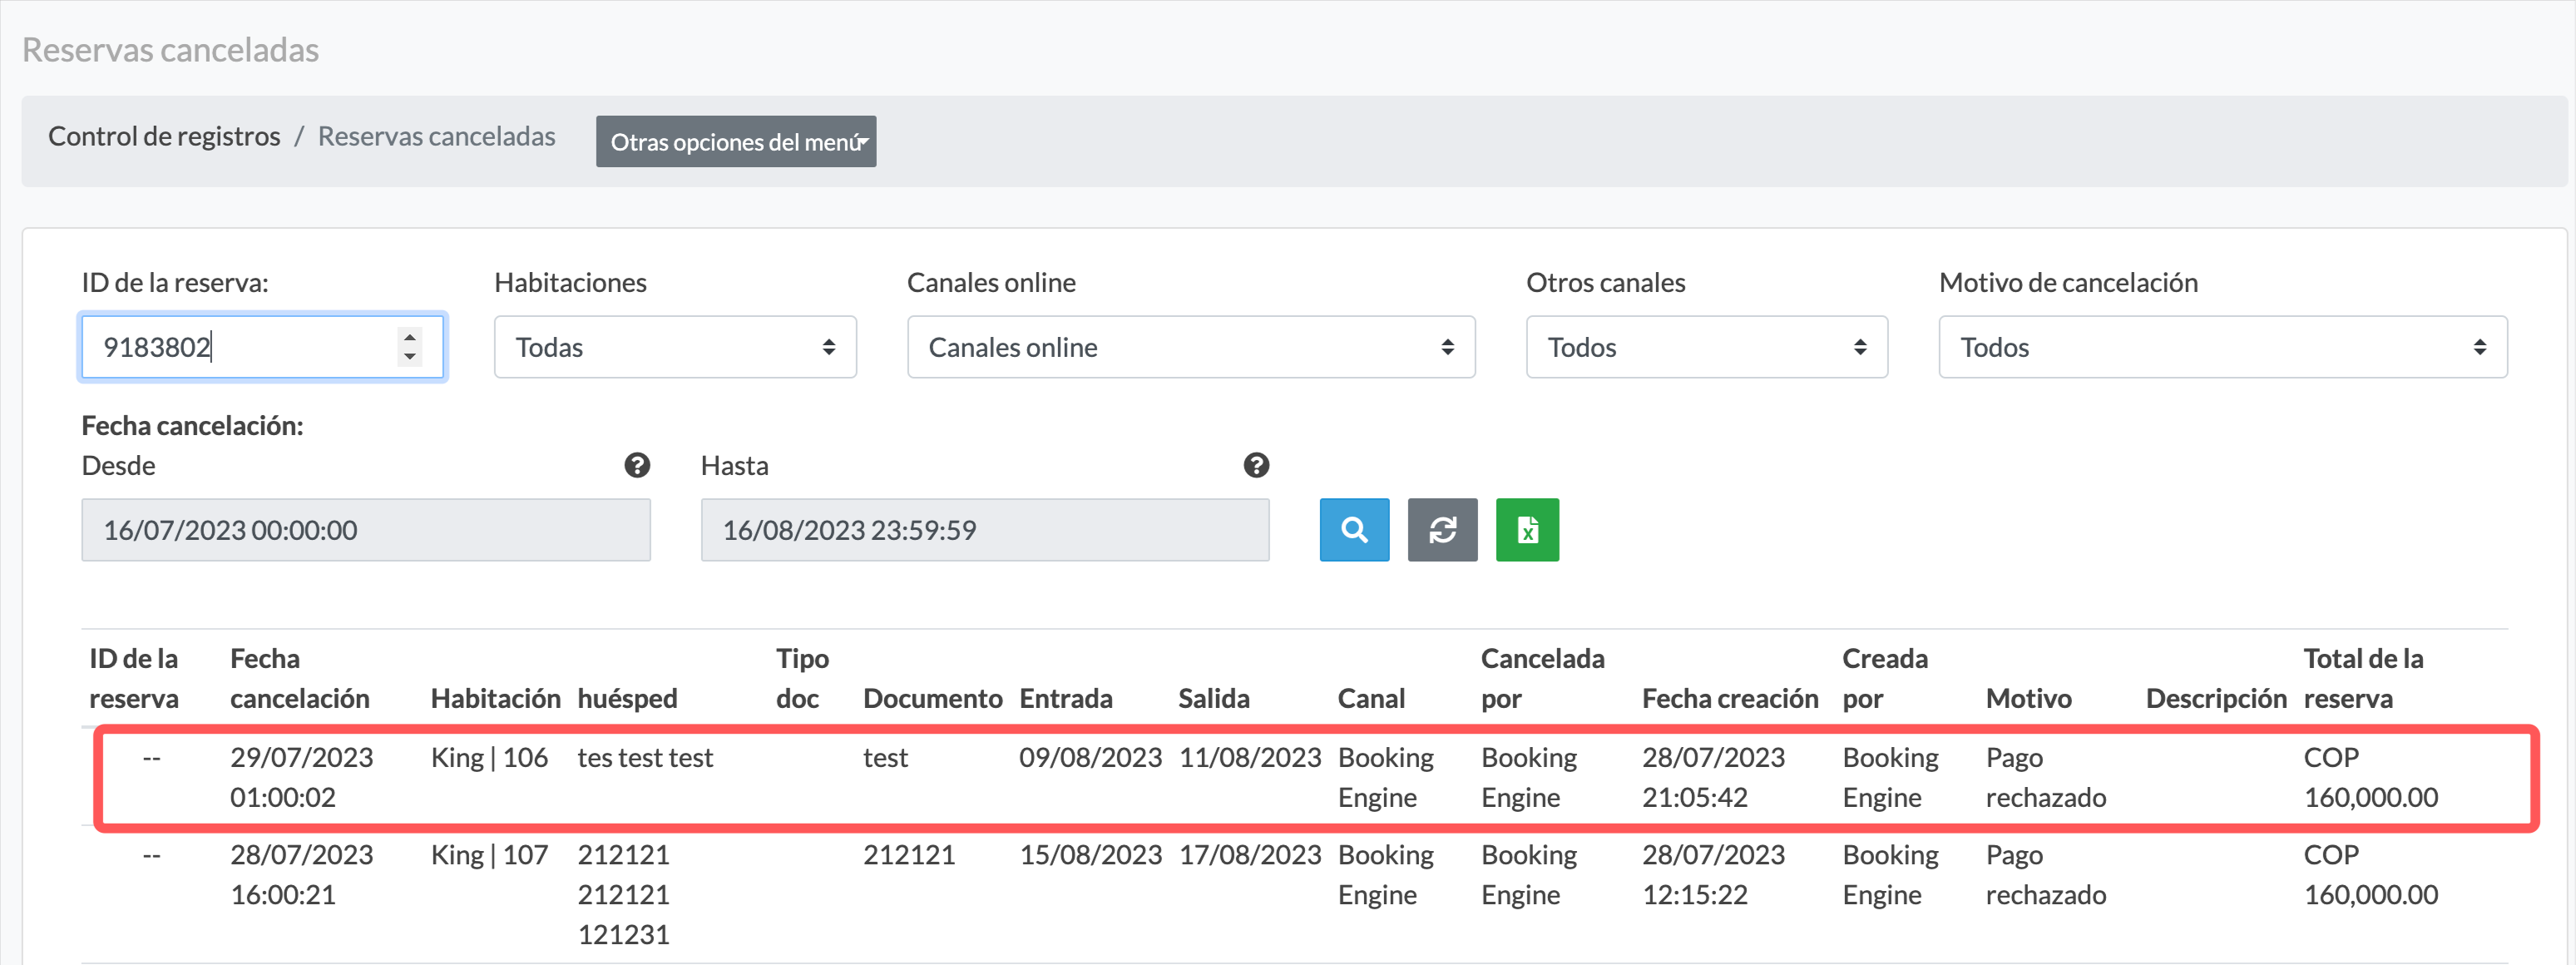Click the blue search magnifier button
Image resolution: width=2576 pixels, height=965 pixels.
point(1354,530)
